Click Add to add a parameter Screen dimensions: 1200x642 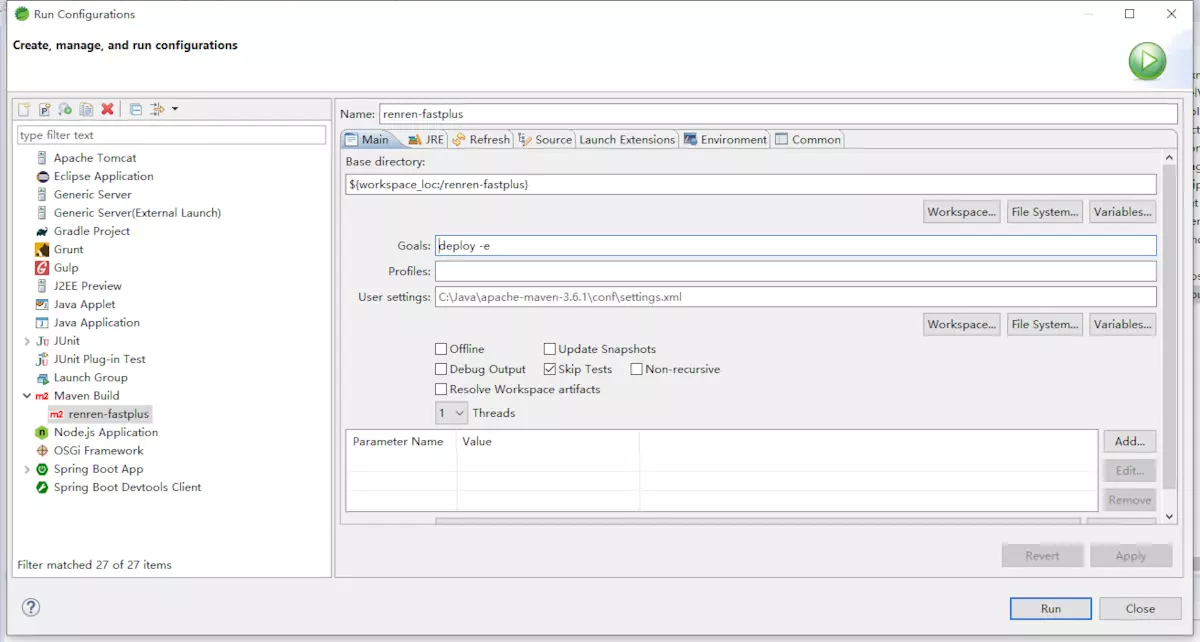point(1130,441)
